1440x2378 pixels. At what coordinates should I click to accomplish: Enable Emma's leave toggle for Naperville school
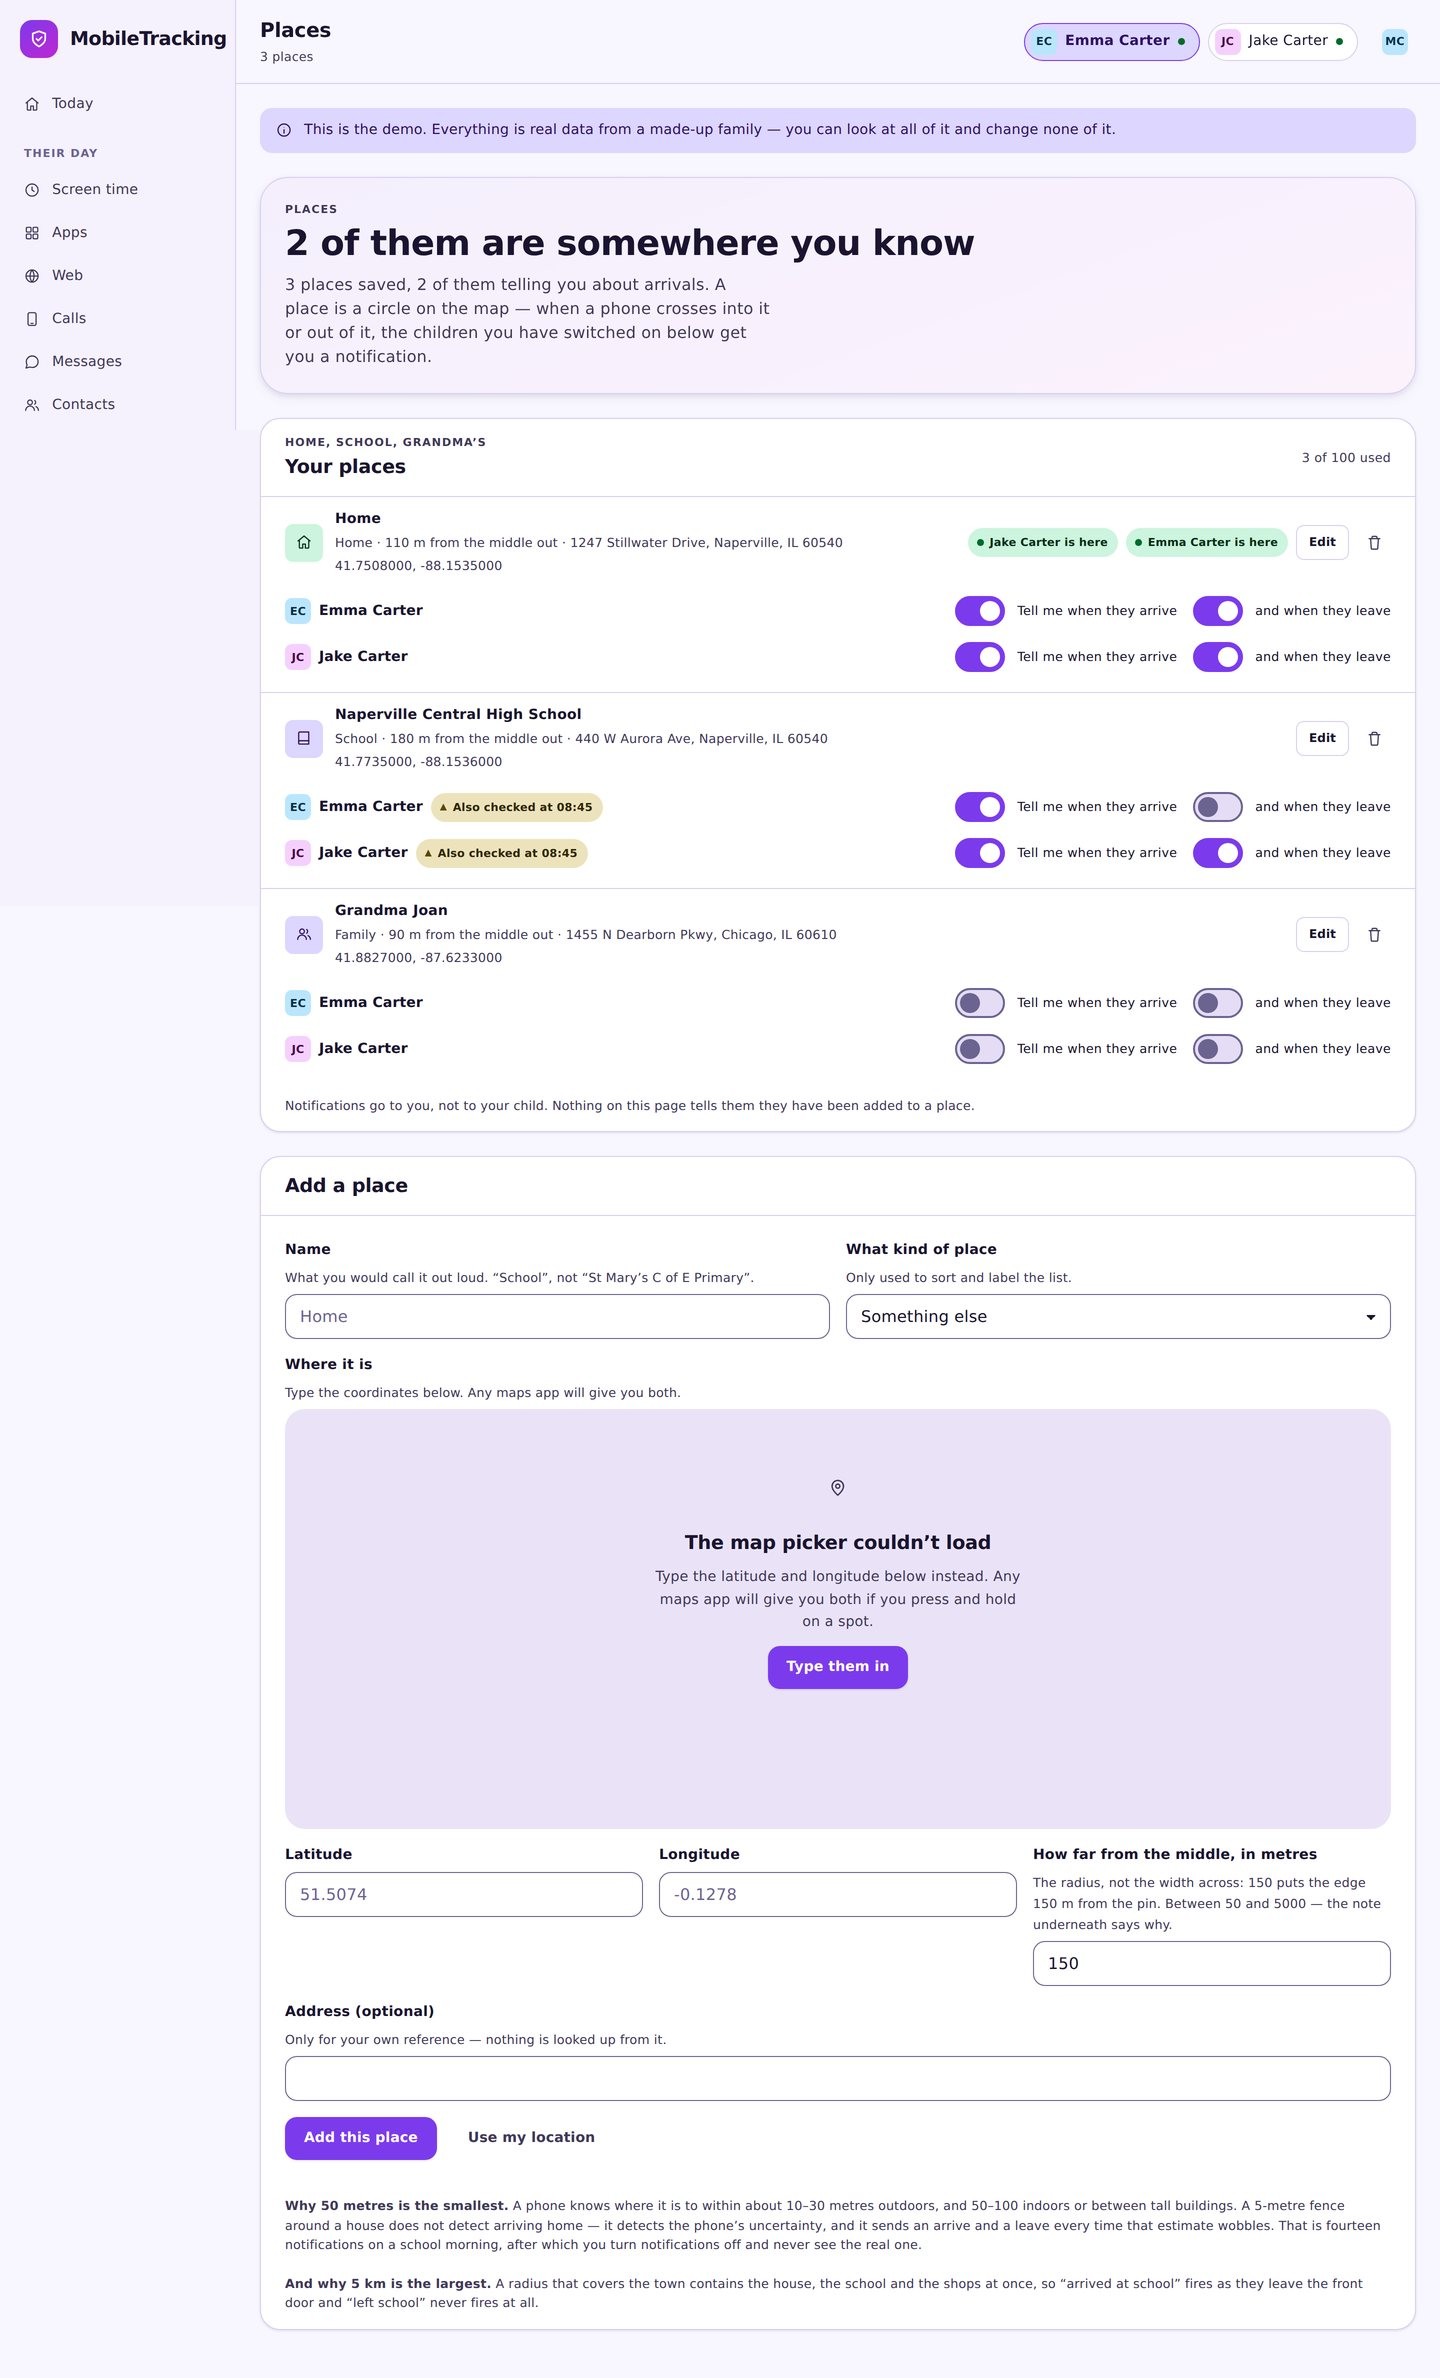[1218, 807]
